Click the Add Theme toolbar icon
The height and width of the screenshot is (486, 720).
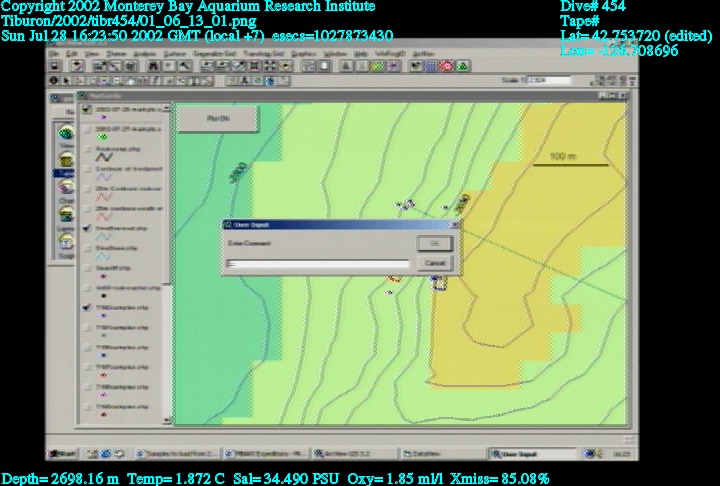78,66
